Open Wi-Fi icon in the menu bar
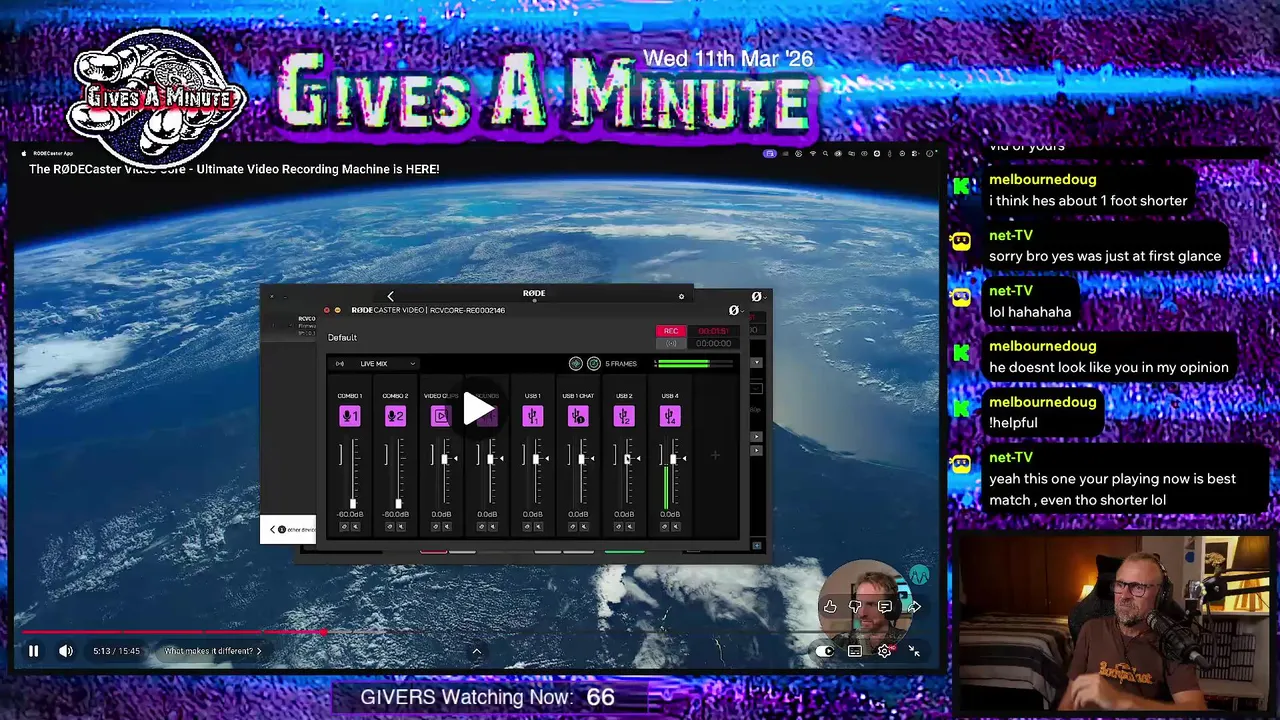1280x720 pixels. point(812,154)
